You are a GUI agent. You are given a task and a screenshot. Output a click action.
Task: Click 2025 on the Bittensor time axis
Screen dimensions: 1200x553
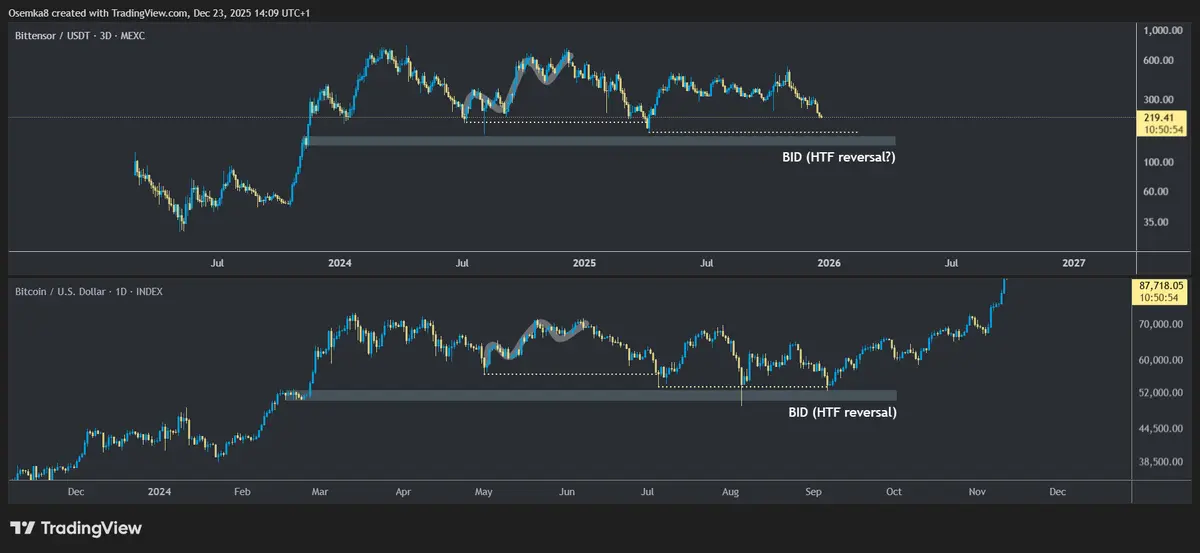tap(584, 263)
